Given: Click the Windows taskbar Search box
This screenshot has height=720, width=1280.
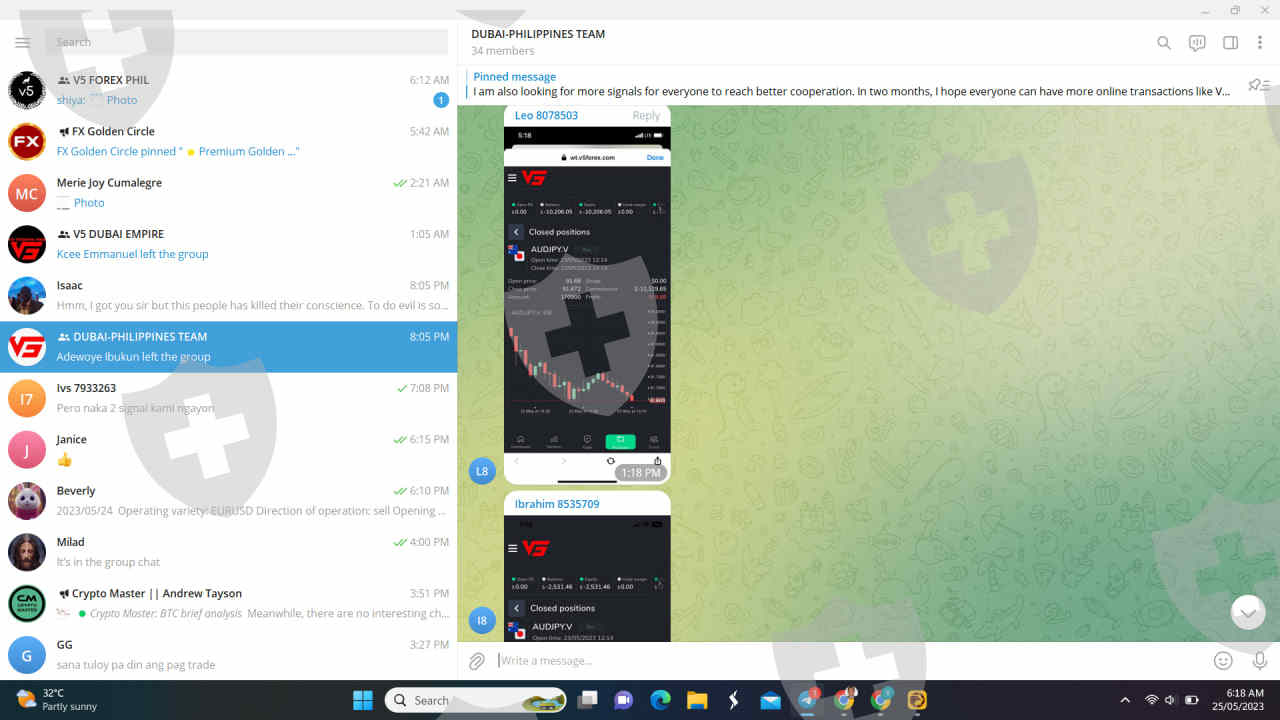Looking at the screenshot, I should (x=476, y=700).
